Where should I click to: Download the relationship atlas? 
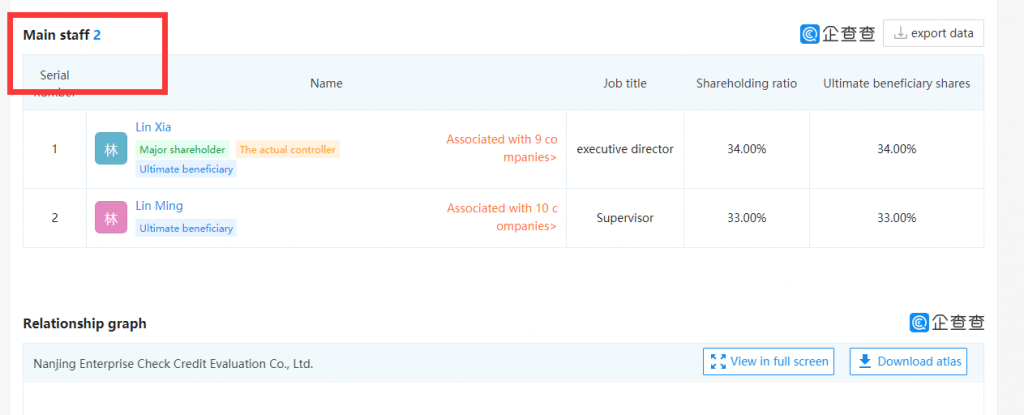[908, 361]
